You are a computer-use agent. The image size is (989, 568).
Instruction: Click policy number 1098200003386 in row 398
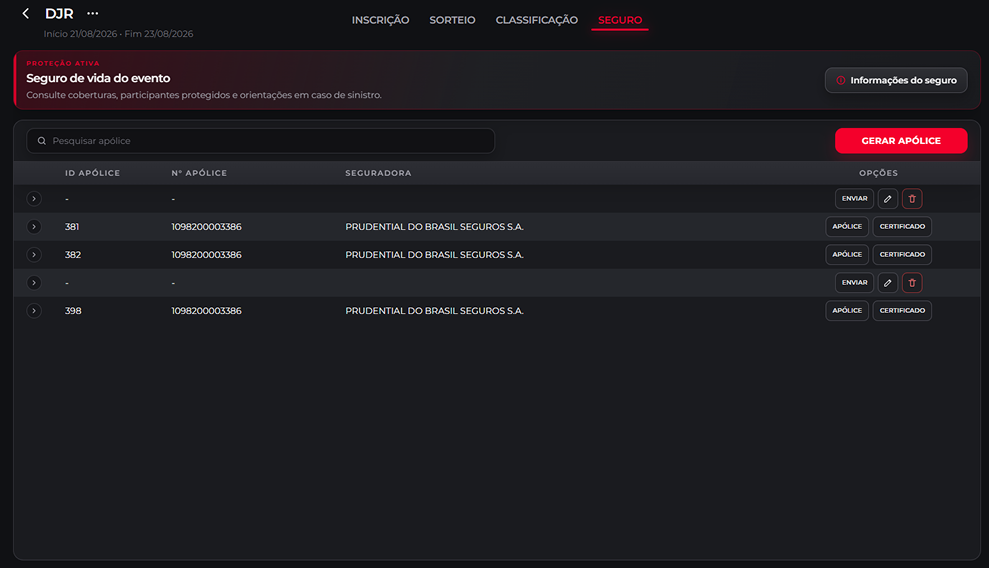pos(206,311)
